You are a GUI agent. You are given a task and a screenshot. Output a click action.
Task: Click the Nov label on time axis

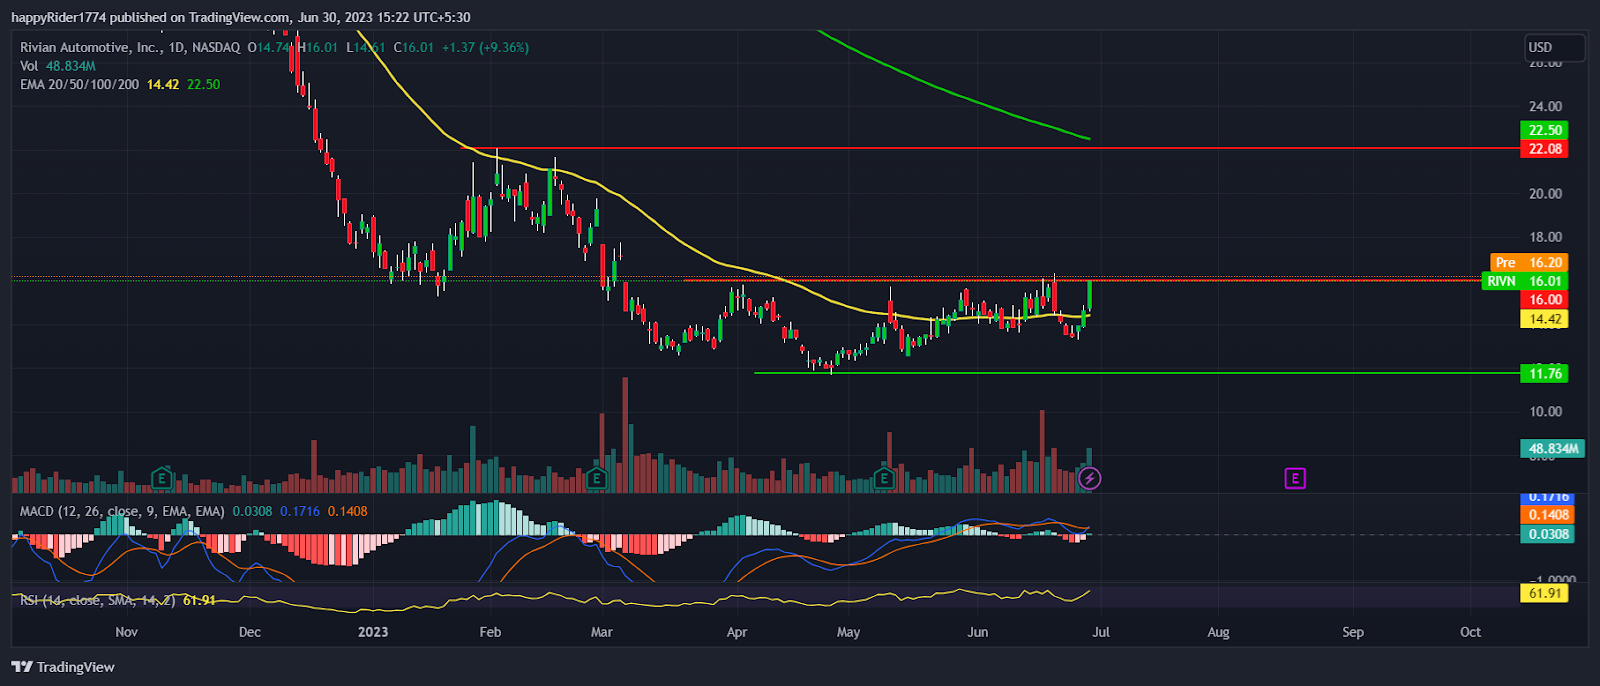[126, 632]
